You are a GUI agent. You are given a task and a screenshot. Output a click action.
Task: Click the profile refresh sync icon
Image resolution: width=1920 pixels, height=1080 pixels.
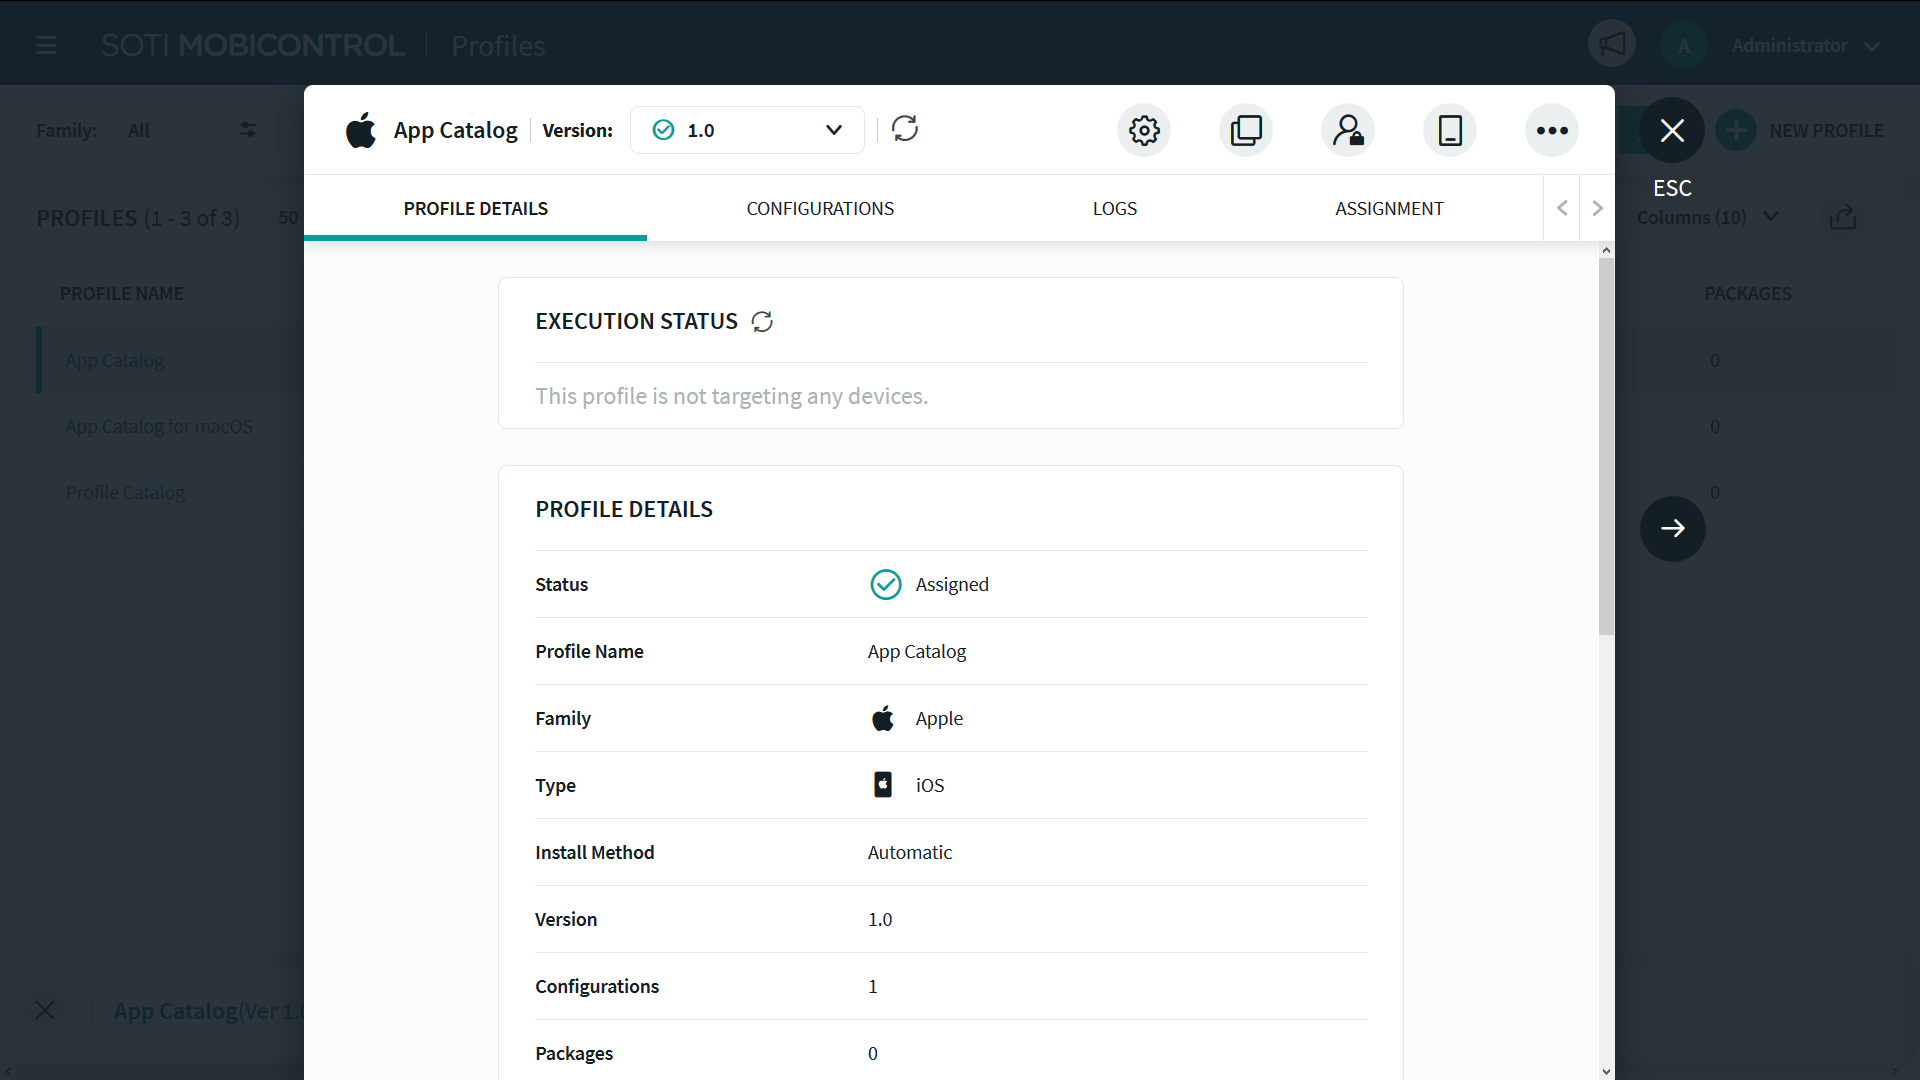coord(905,129)
